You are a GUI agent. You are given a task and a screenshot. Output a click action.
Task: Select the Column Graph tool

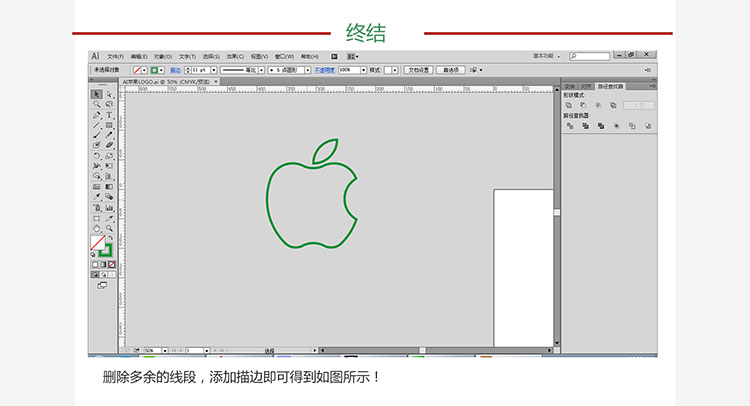(110, 208)
